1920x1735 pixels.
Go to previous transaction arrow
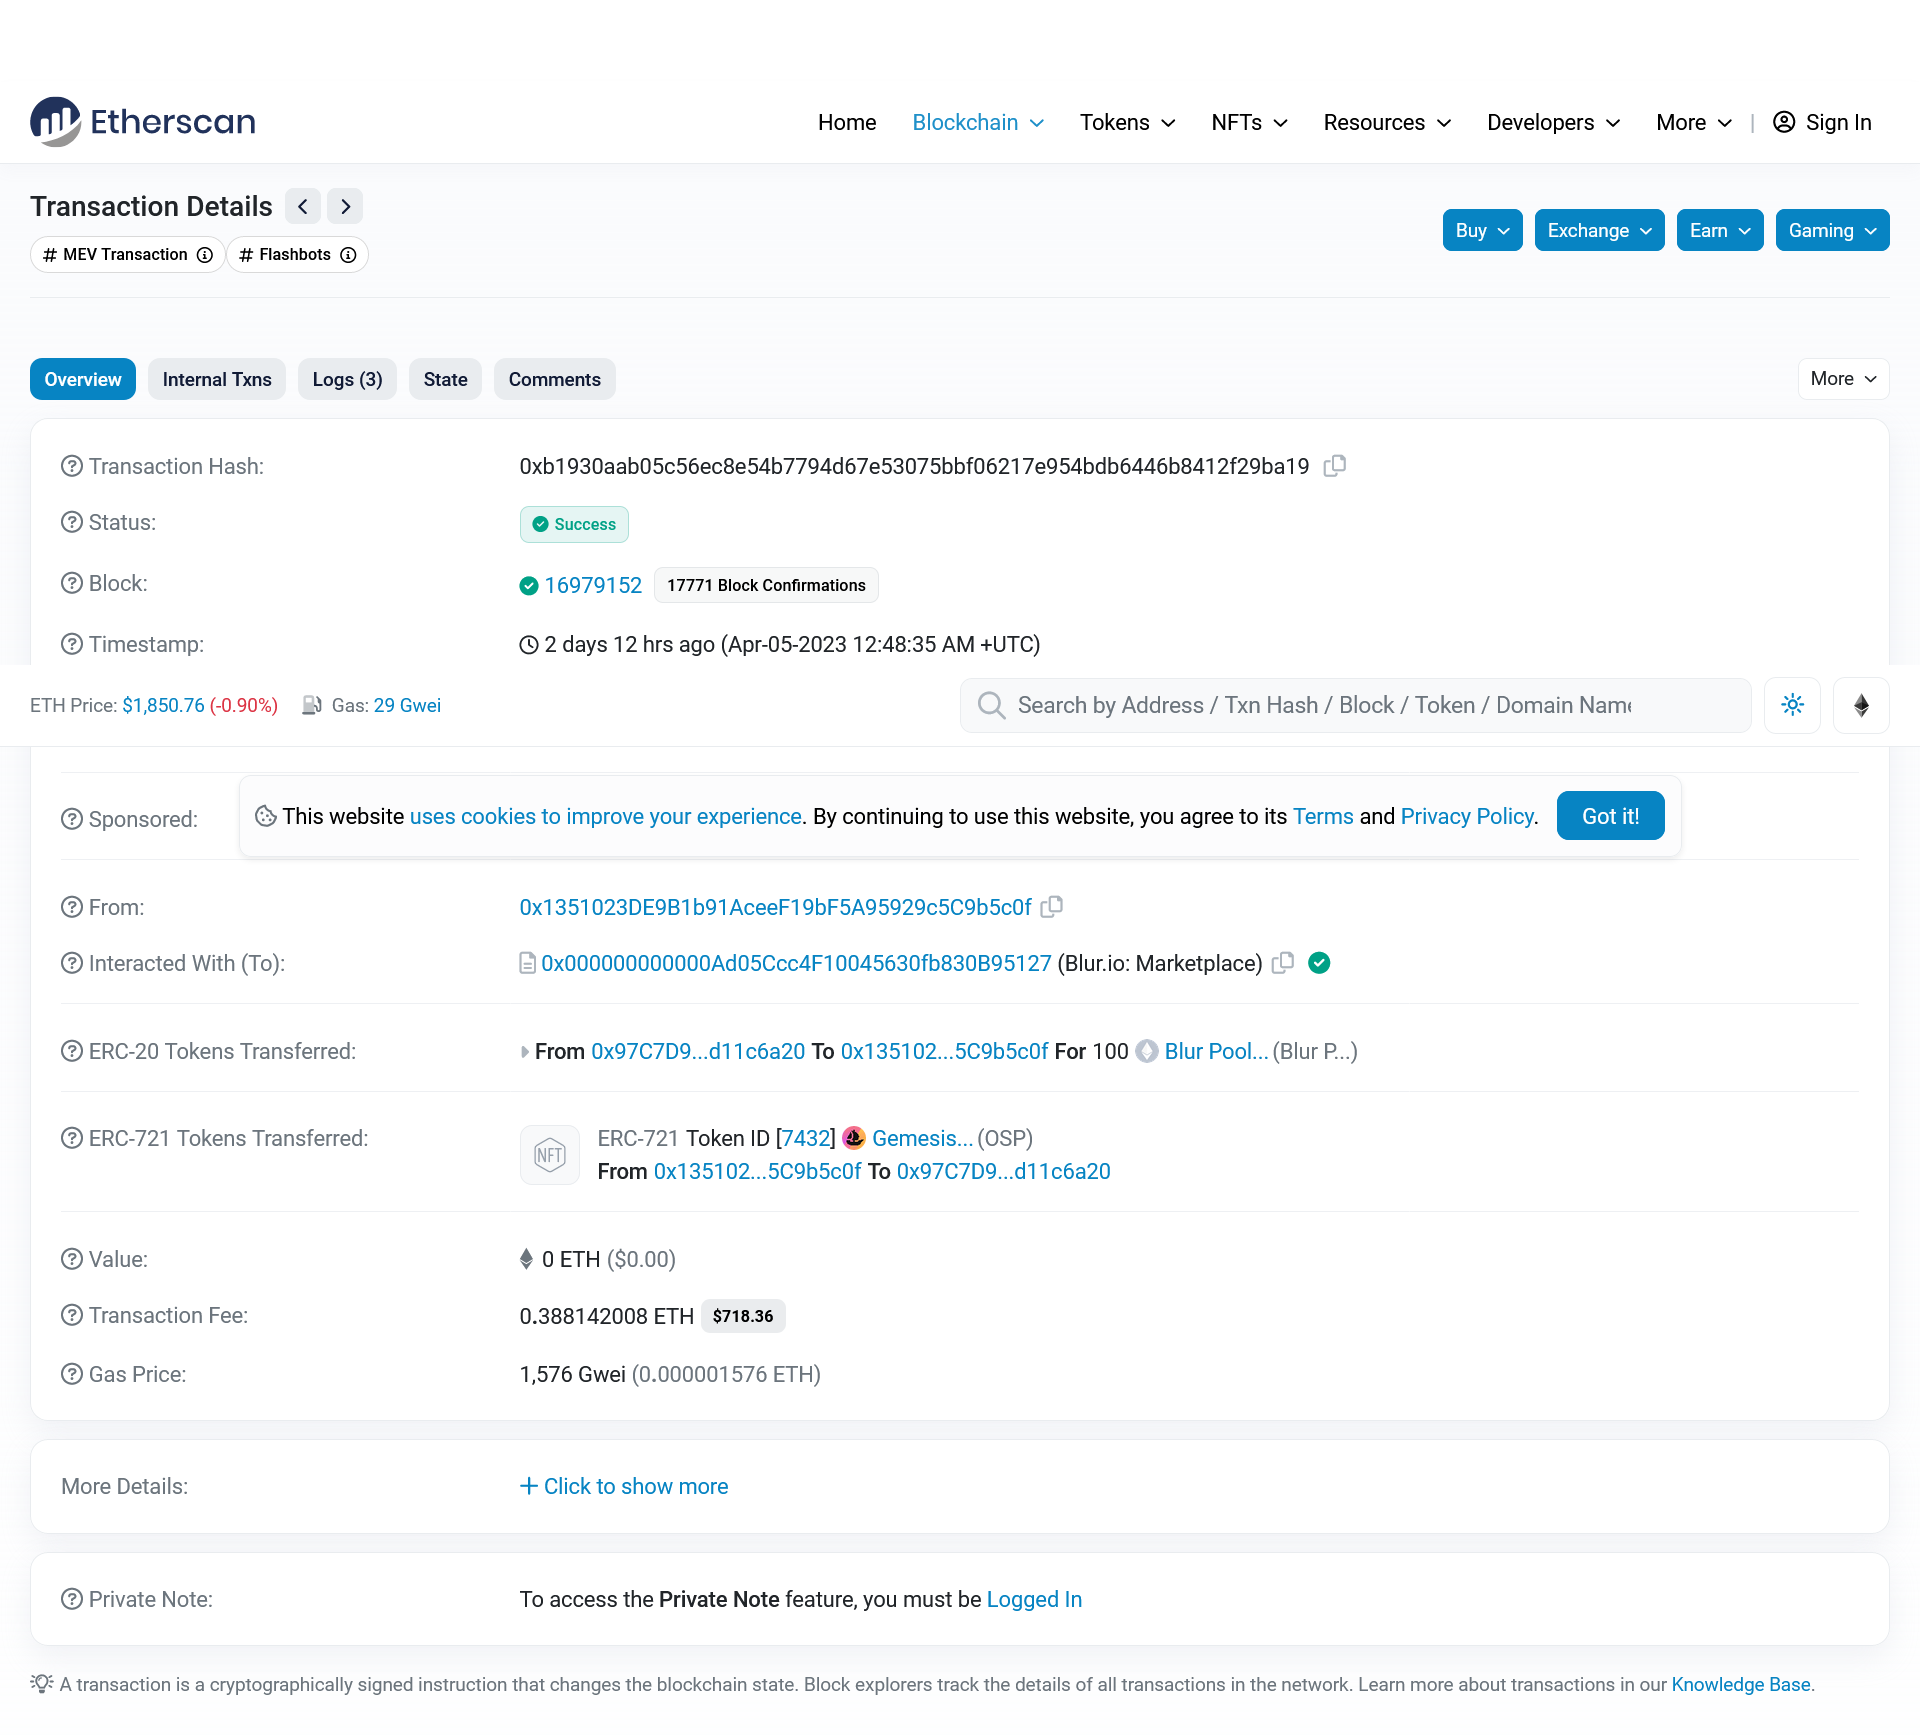(303, 206)
